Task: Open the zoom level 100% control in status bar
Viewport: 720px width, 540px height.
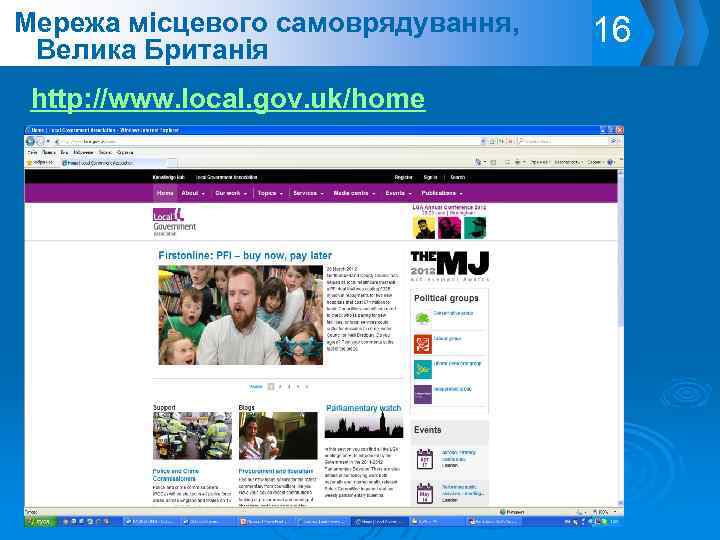Action: (604, 512)
